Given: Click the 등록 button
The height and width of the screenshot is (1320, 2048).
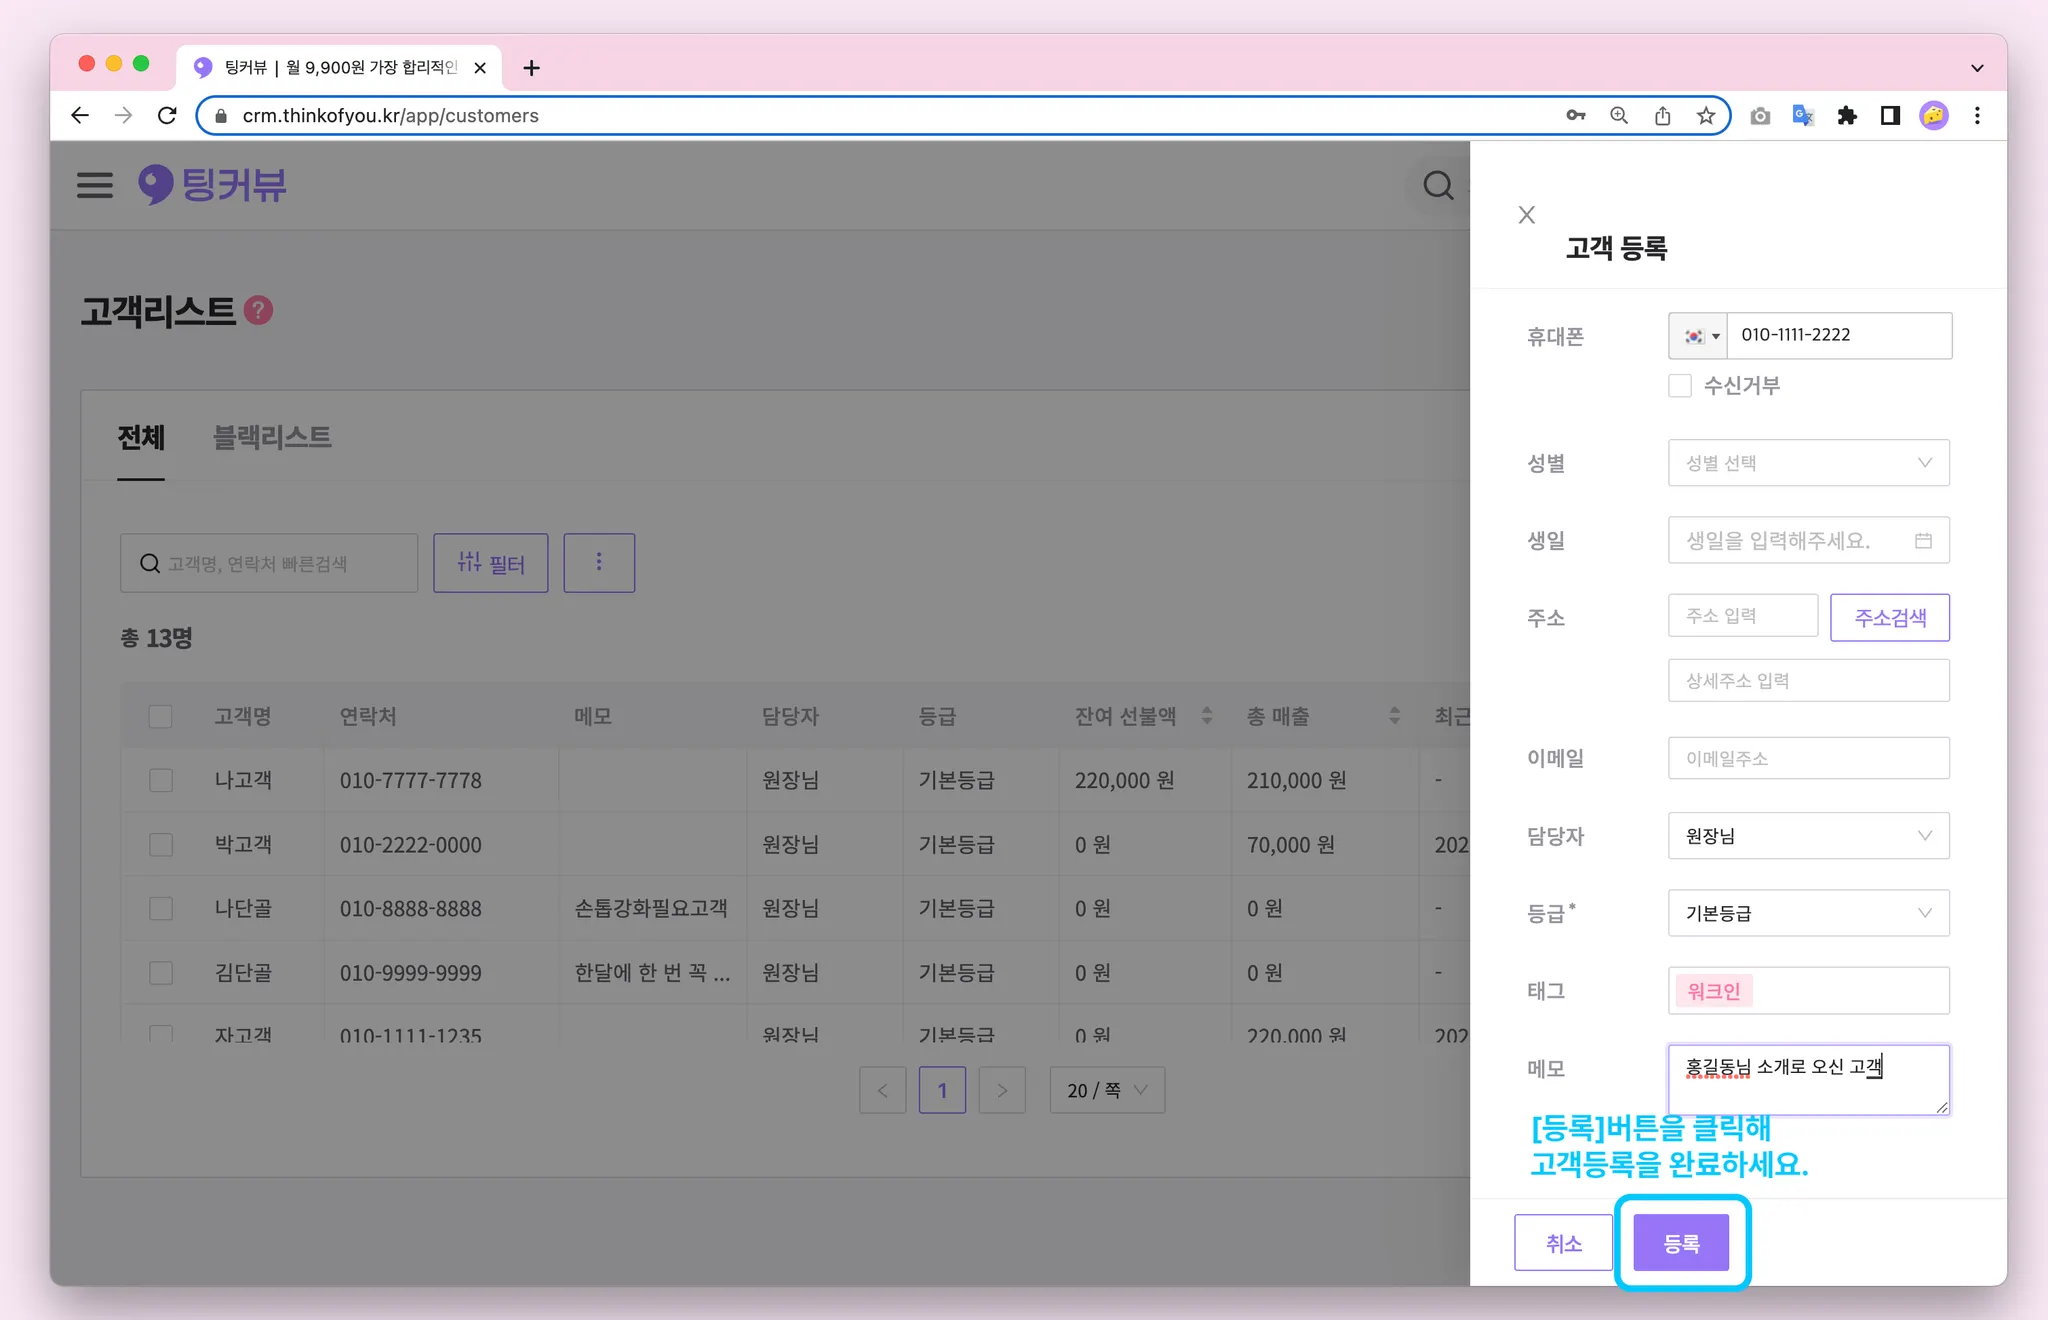Looking at the screenshot, I should pyautogui.click(x=1681, y=1243).
